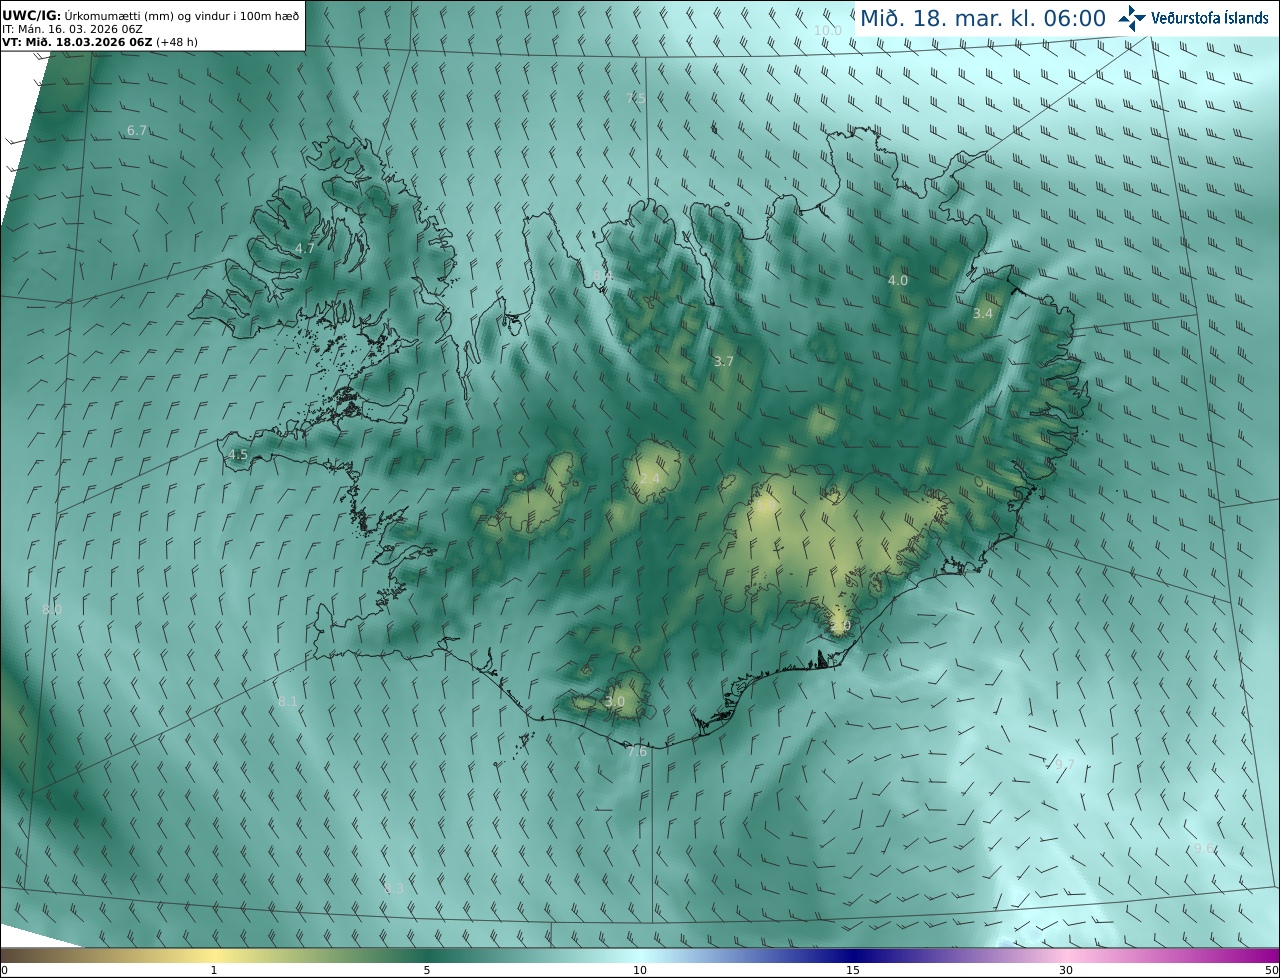Click the 4.7 value on the Westfjords
Screen dimensions: 1280x978
click(305, 248)
